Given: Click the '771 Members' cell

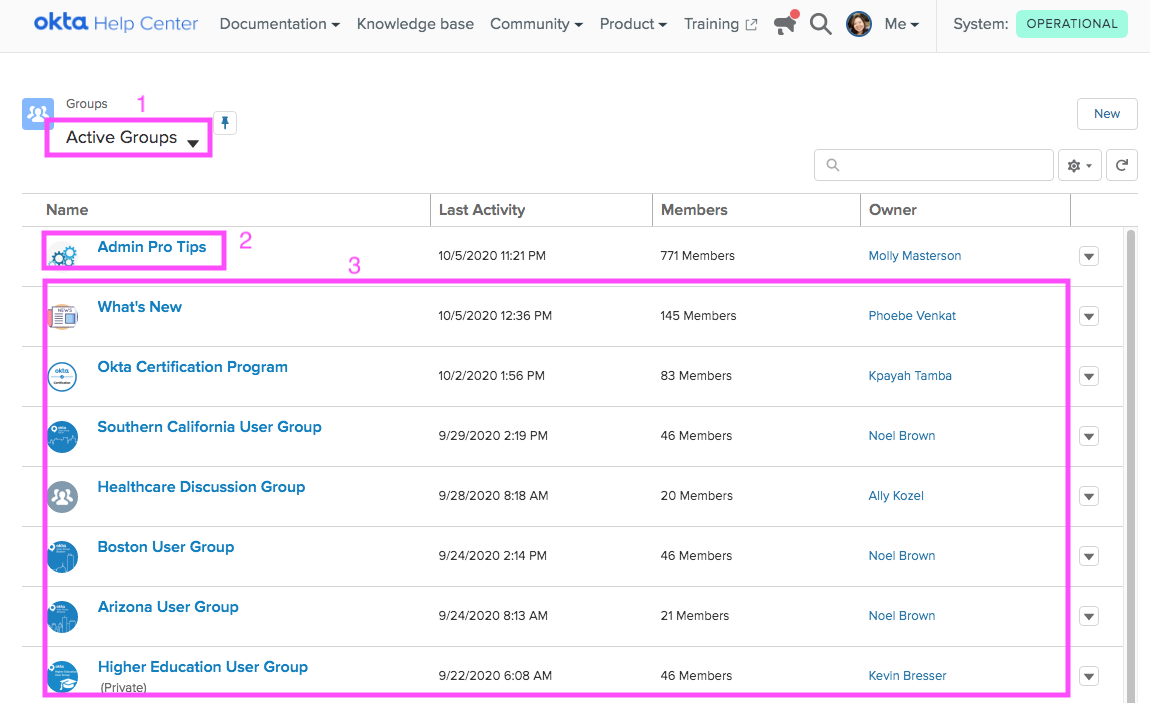Looking at the screenshot, I should [x=697, y=256].
